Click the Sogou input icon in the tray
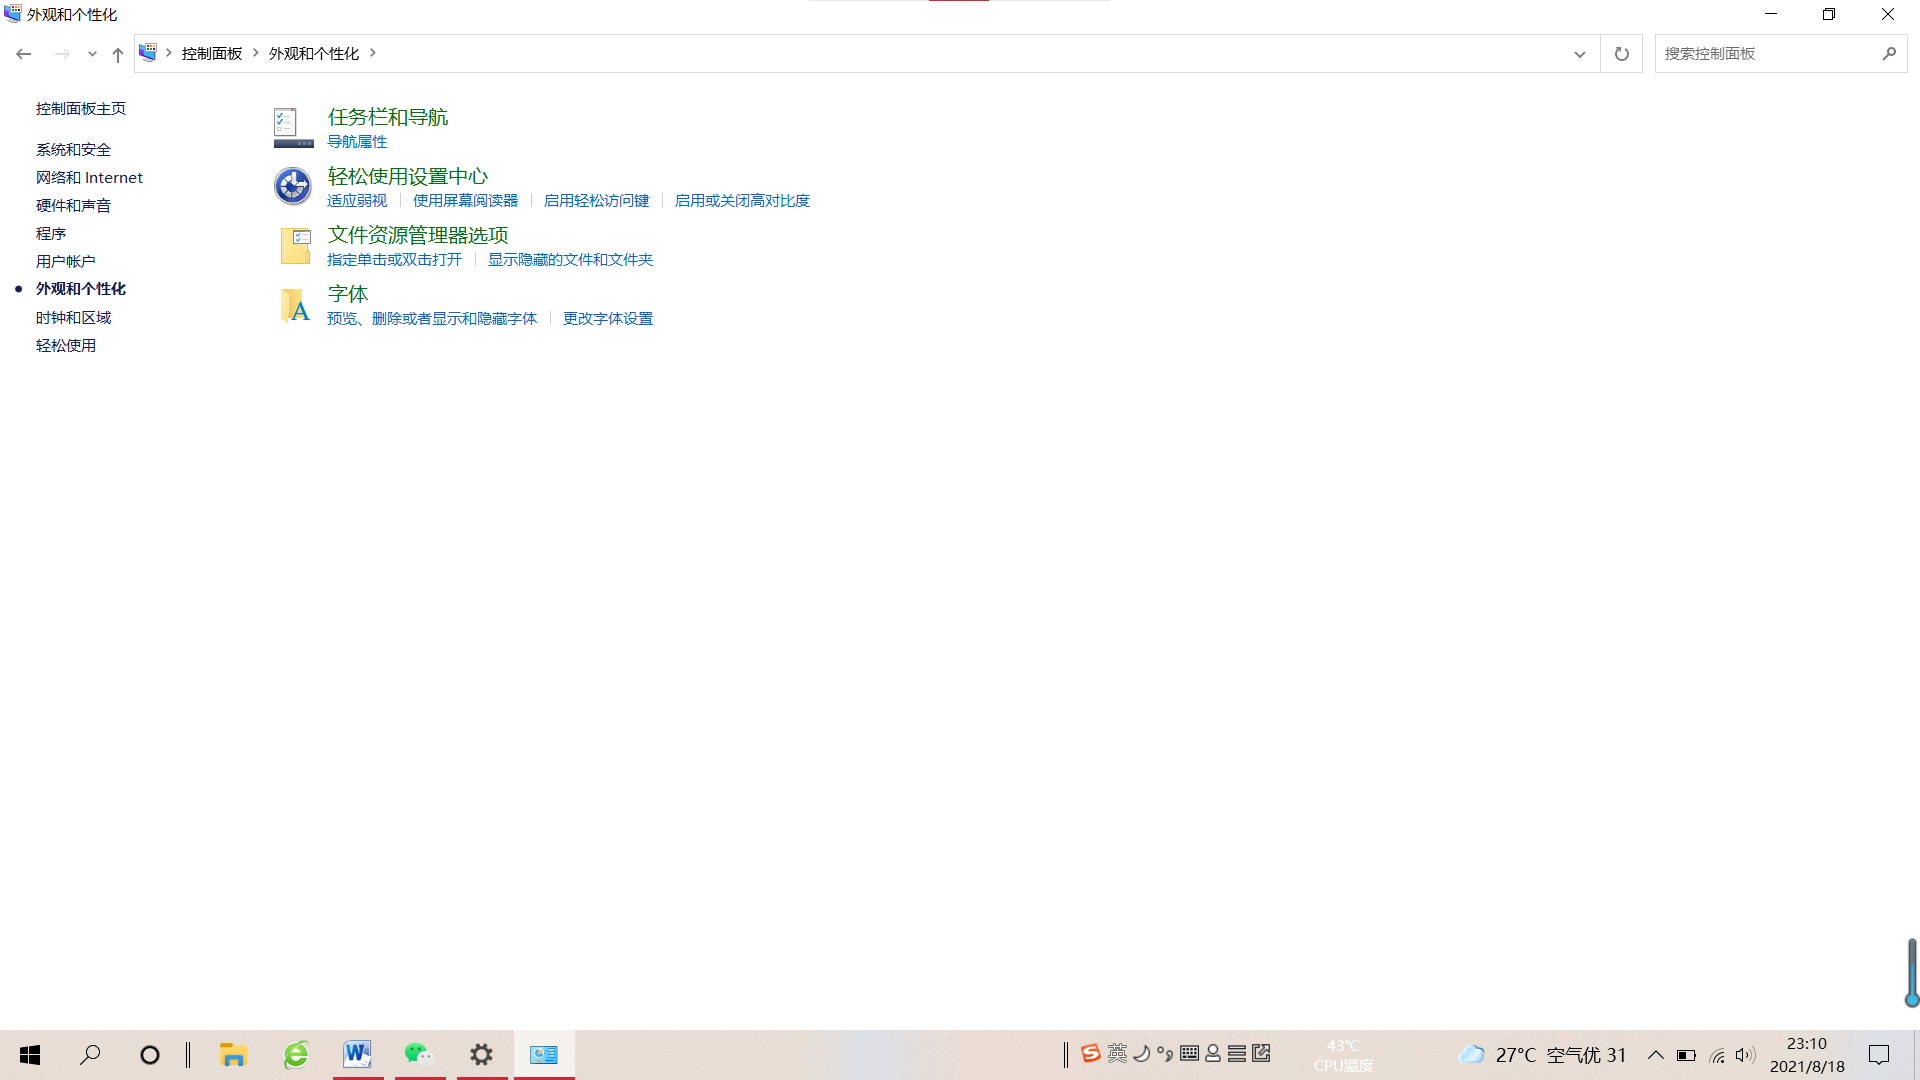The height and width of the screenshot is (1080, 1920). pos(1090,1054)
